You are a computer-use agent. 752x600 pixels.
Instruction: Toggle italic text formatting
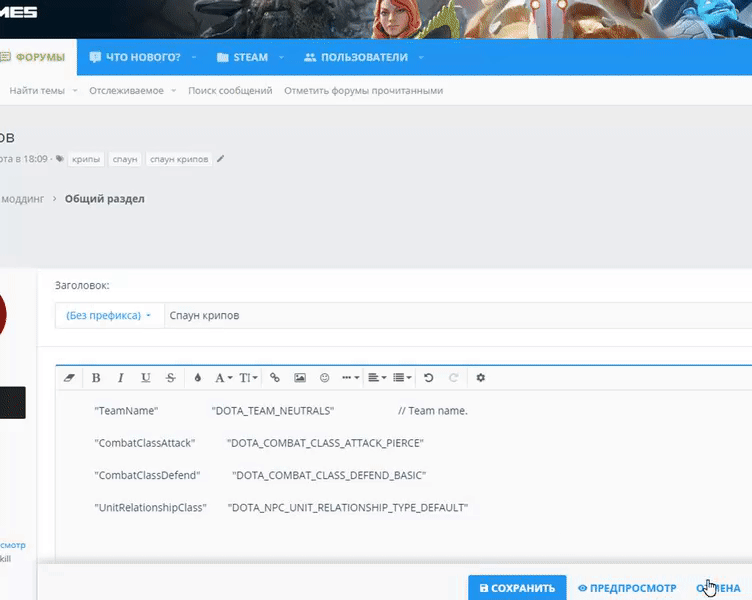tap(121, 378)
